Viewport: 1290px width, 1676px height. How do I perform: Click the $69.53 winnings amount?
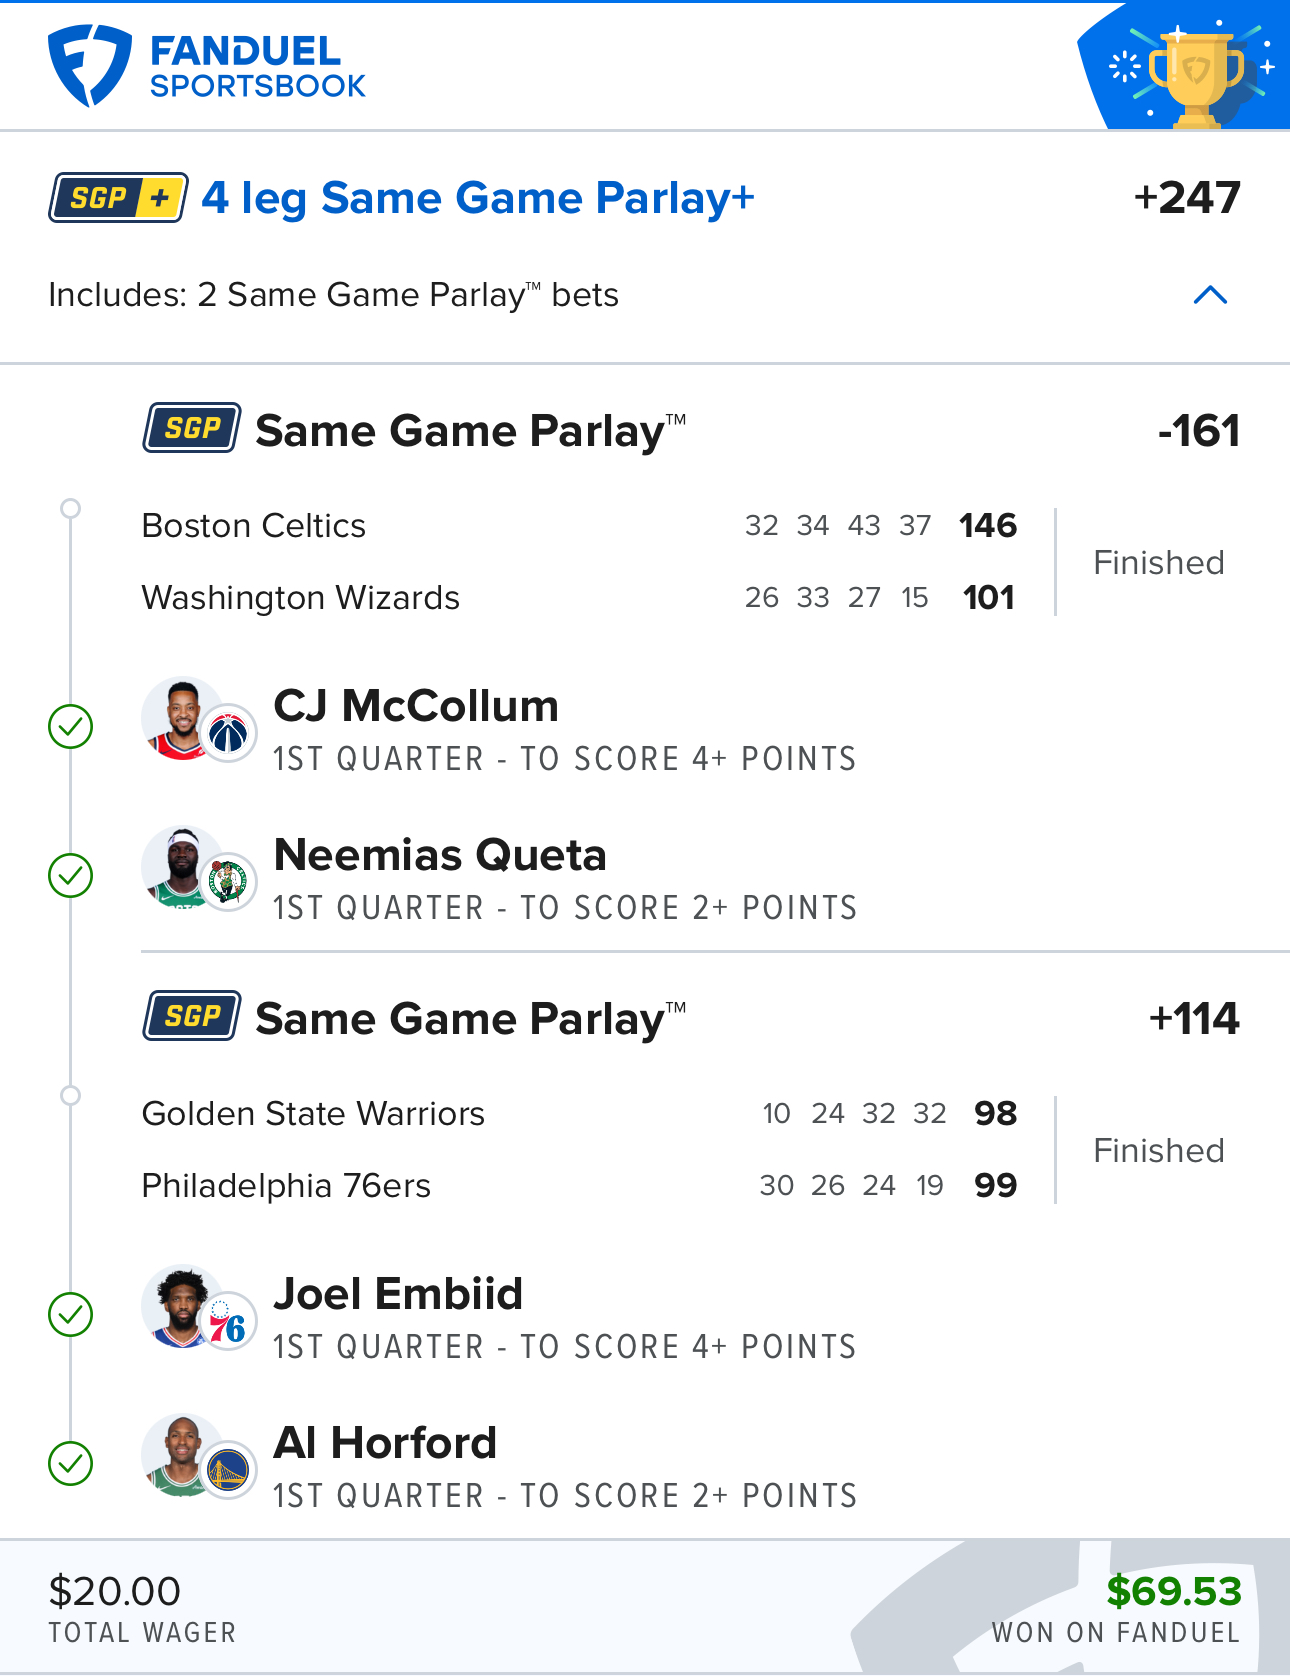coord(1173,1591)
